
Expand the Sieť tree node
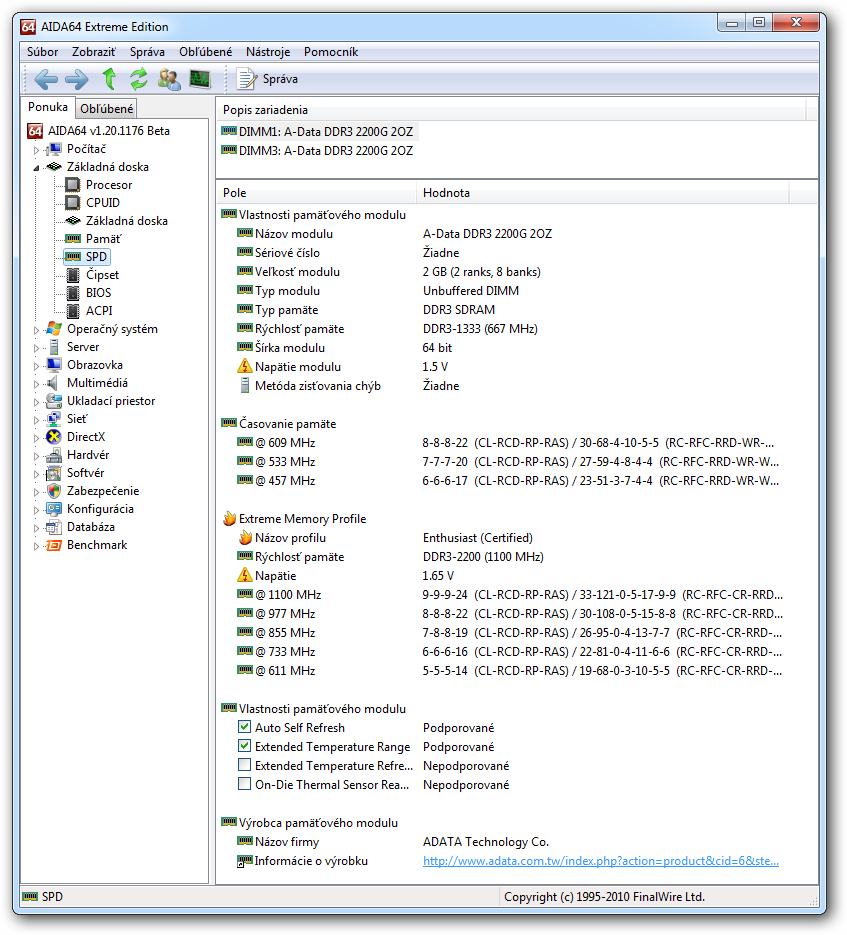[x=36, y=420]
